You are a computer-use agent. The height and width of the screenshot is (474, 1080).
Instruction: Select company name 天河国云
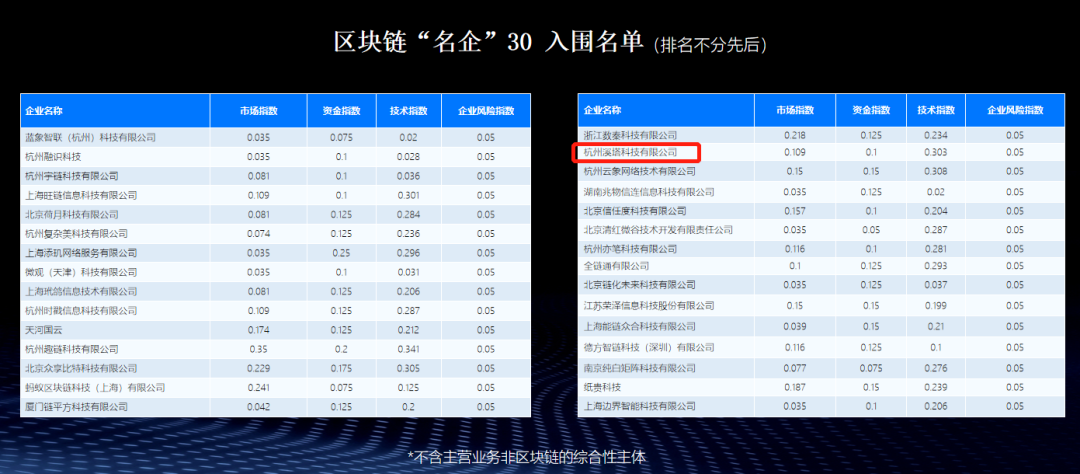(43, 330)
